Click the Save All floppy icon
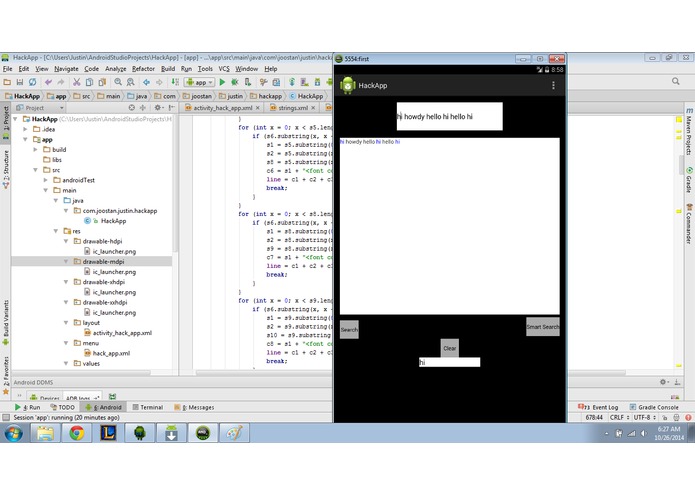 (20, 82)
